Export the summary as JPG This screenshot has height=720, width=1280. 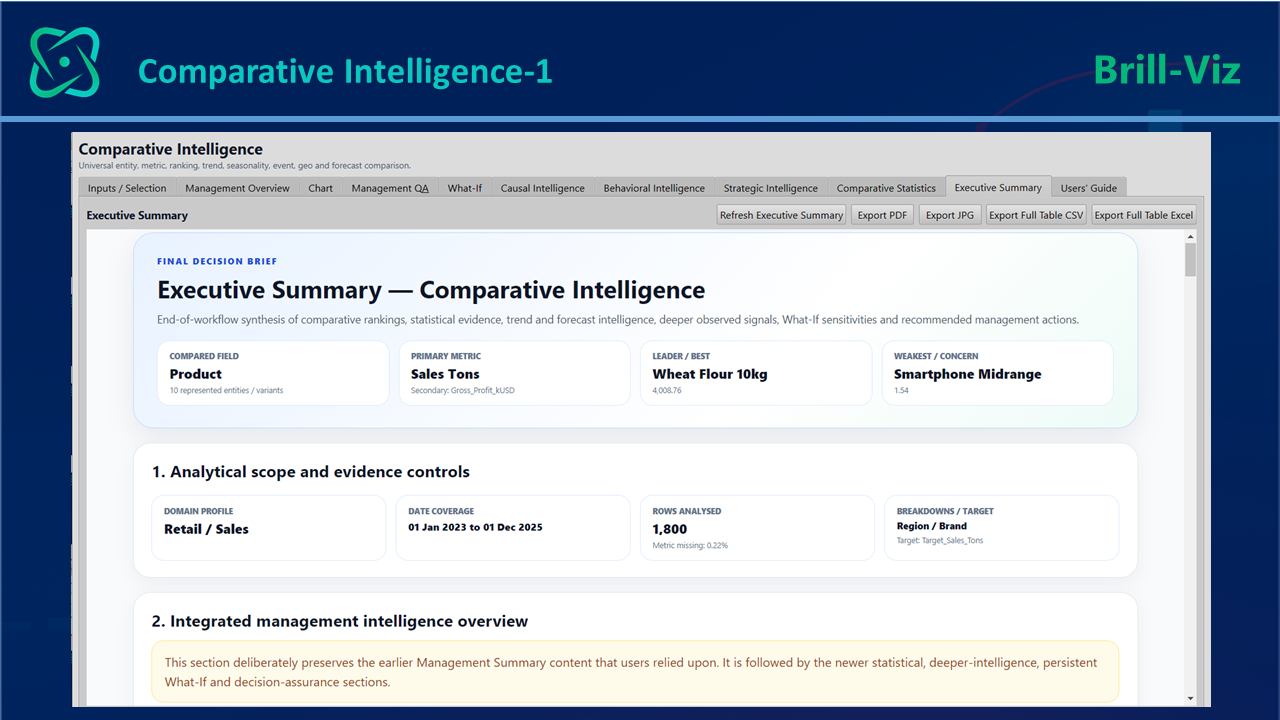(x=950, y=215)
